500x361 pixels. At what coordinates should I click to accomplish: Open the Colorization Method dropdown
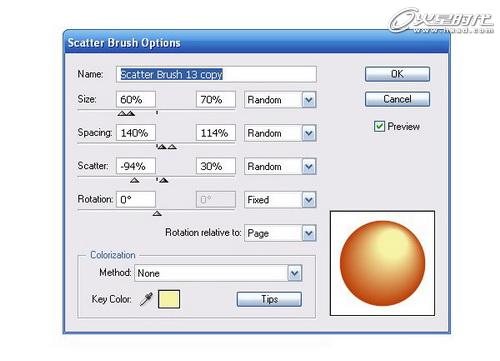click(x=218, y=273)
